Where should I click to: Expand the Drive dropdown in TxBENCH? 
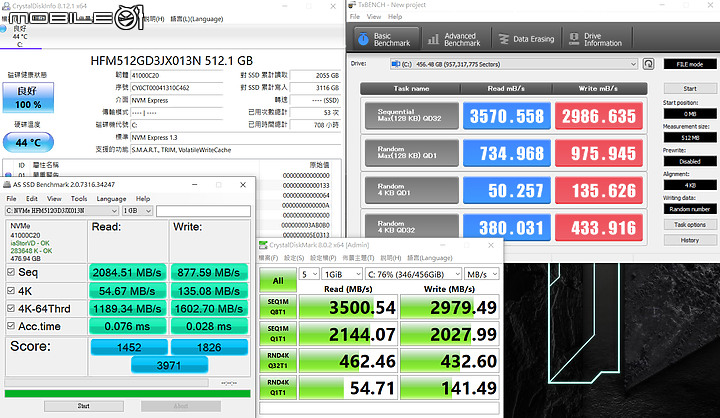(633, 64)
